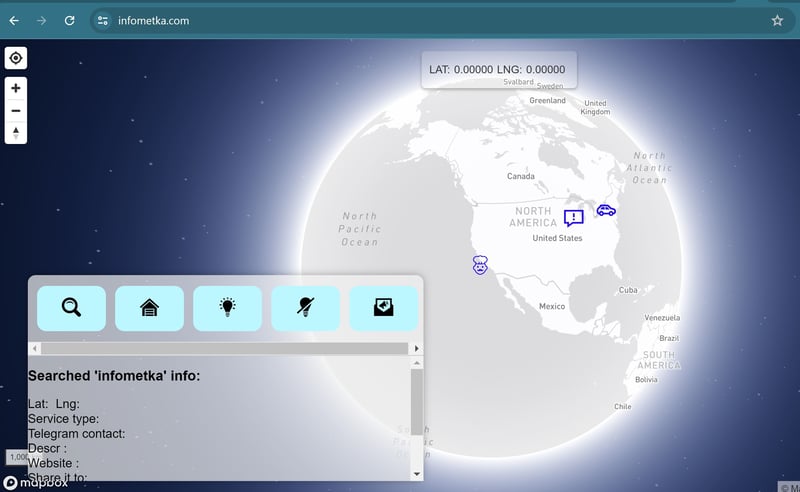Image resolution: width=800 pixels, height=492 pixels.
Task: Click the lit lightbulb button
Action: pyautogui.click(x=228, y=308)
